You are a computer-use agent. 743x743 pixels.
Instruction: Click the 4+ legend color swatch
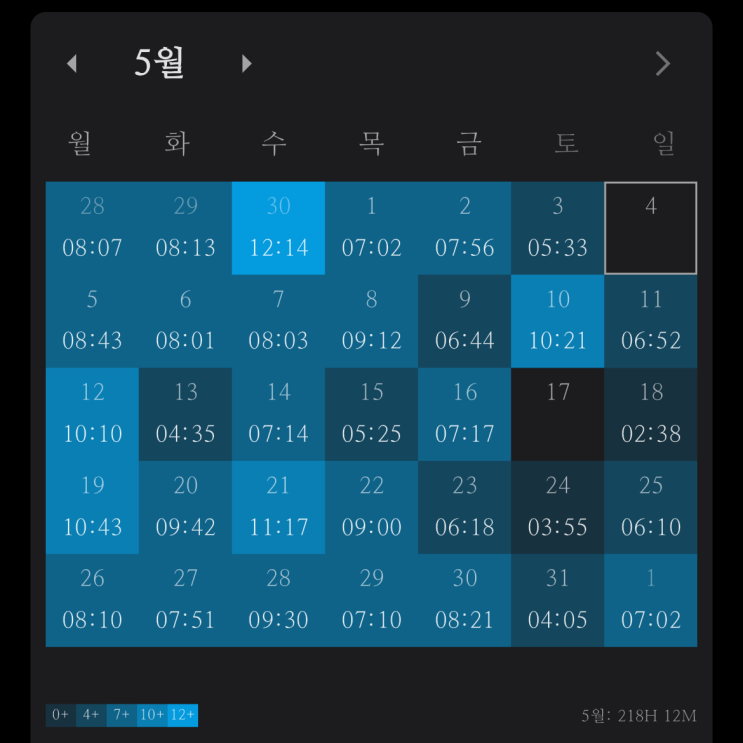(91, 715)
